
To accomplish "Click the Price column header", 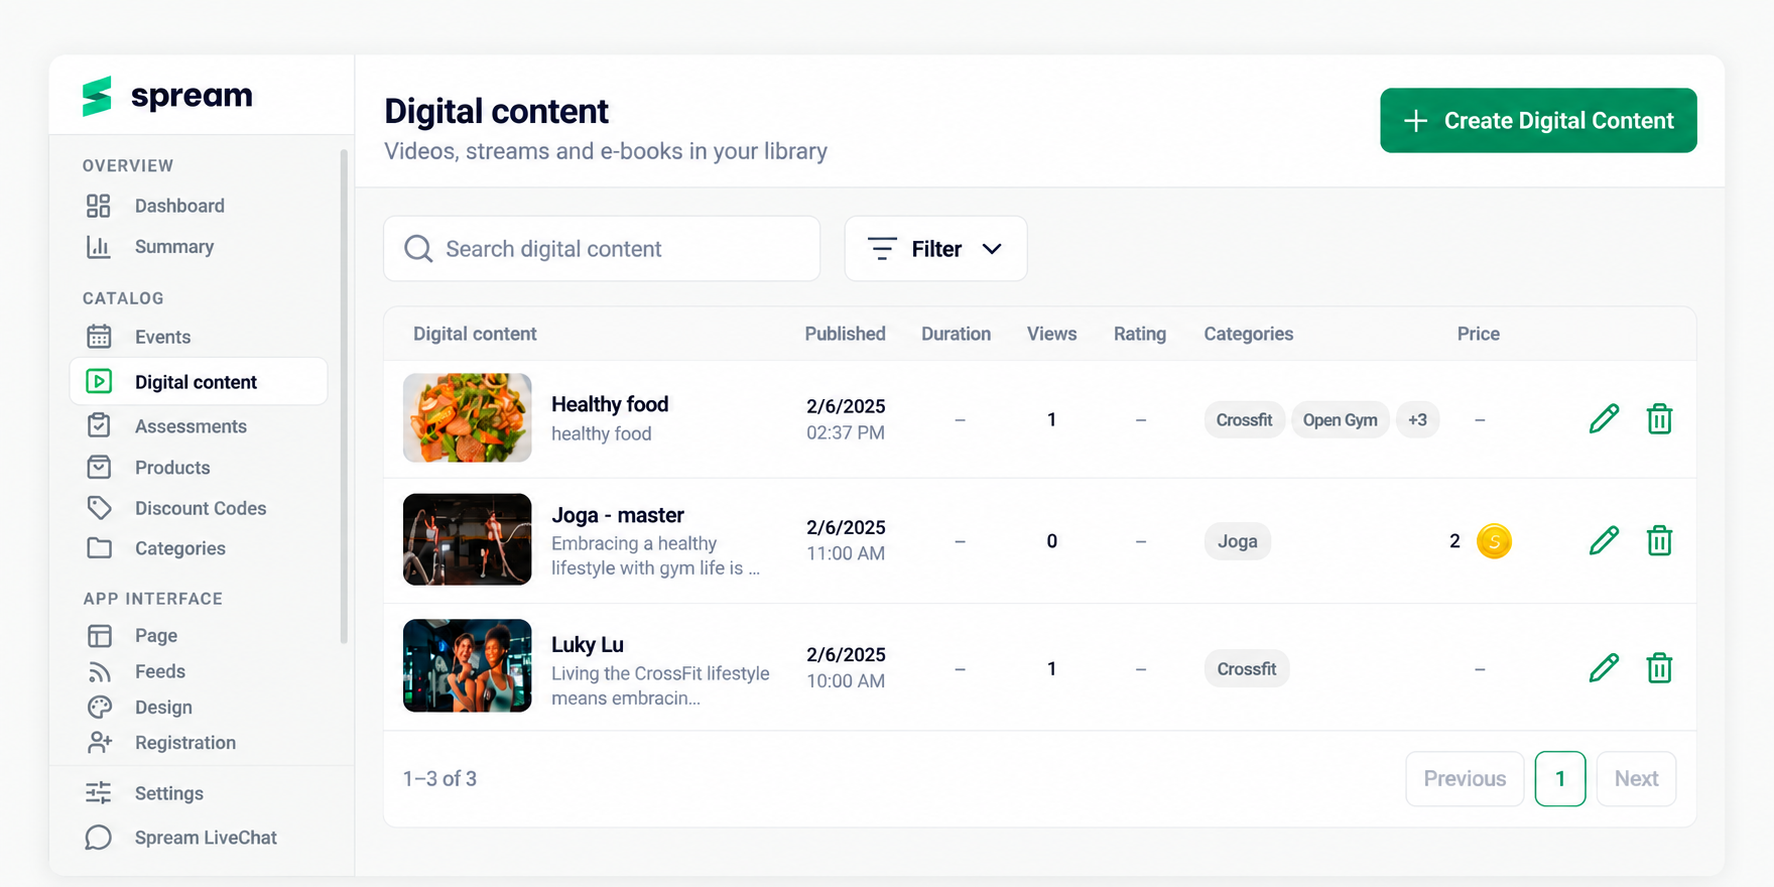I will coord(1478,334).
